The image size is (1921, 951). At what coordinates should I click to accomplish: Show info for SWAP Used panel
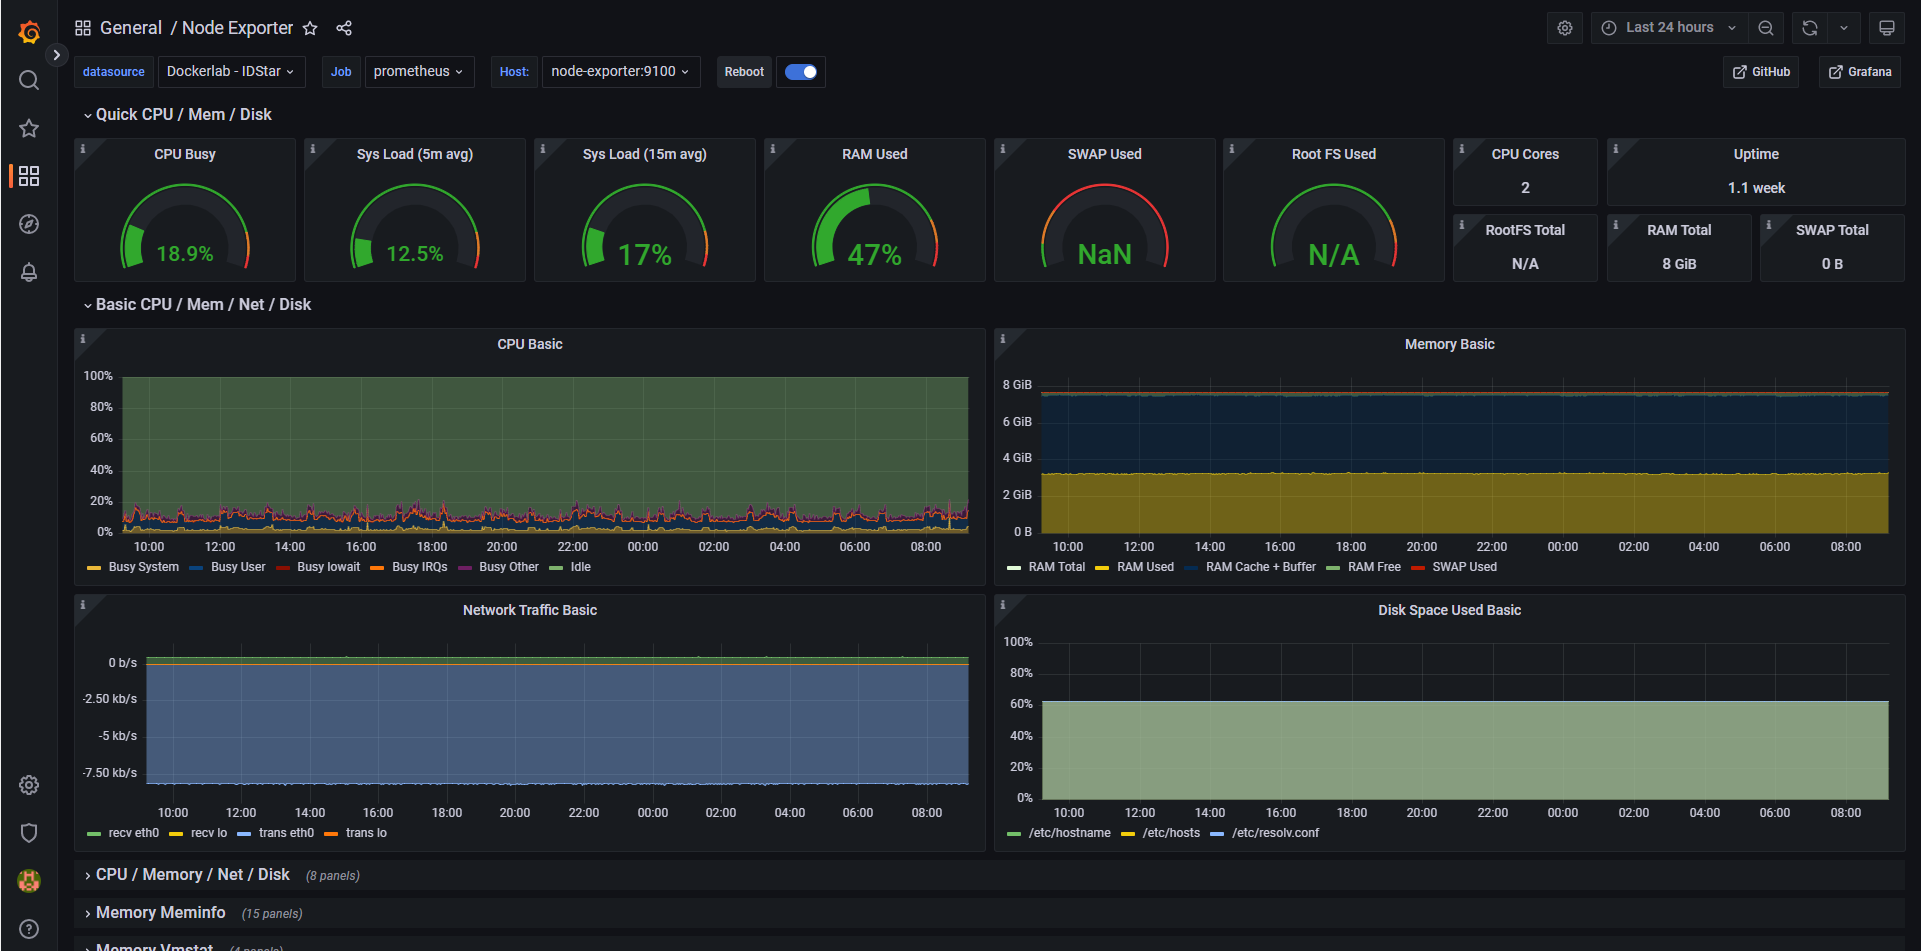pyautogui.click(x=1002, y=149)
